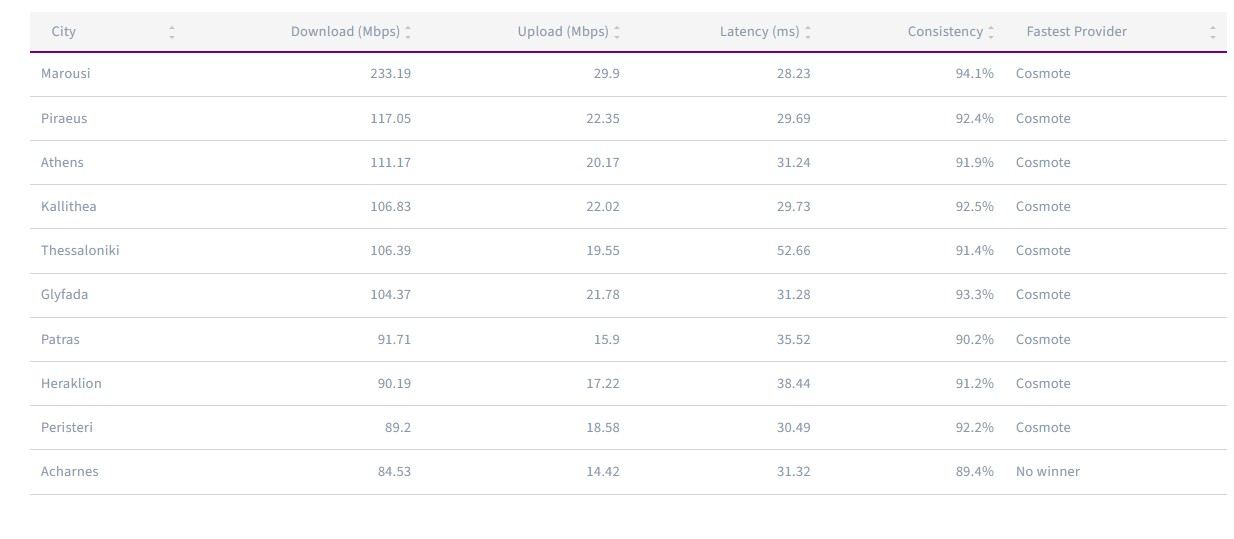Select the Heraklion table row
Image resolution: width=1234 pixels, height=539 pixels.
(x=71, y=384)
